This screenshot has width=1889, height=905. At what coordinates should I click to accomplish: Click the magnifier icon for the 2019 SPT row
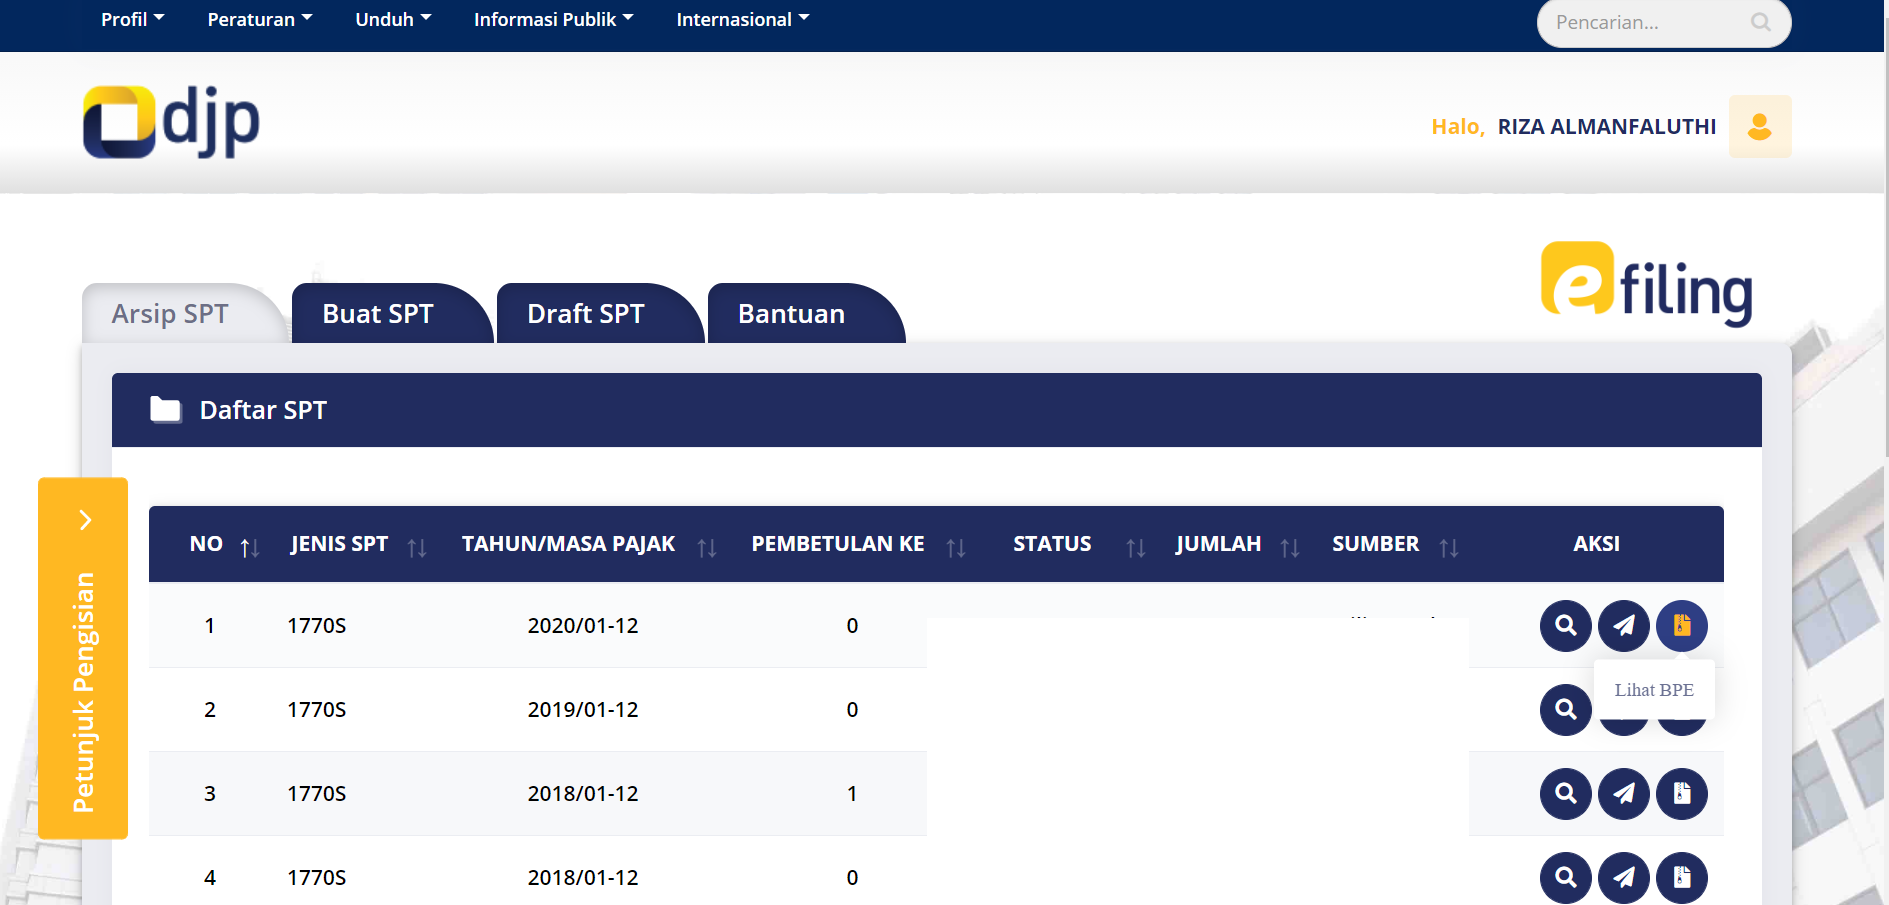click(x=1565, y=710)
